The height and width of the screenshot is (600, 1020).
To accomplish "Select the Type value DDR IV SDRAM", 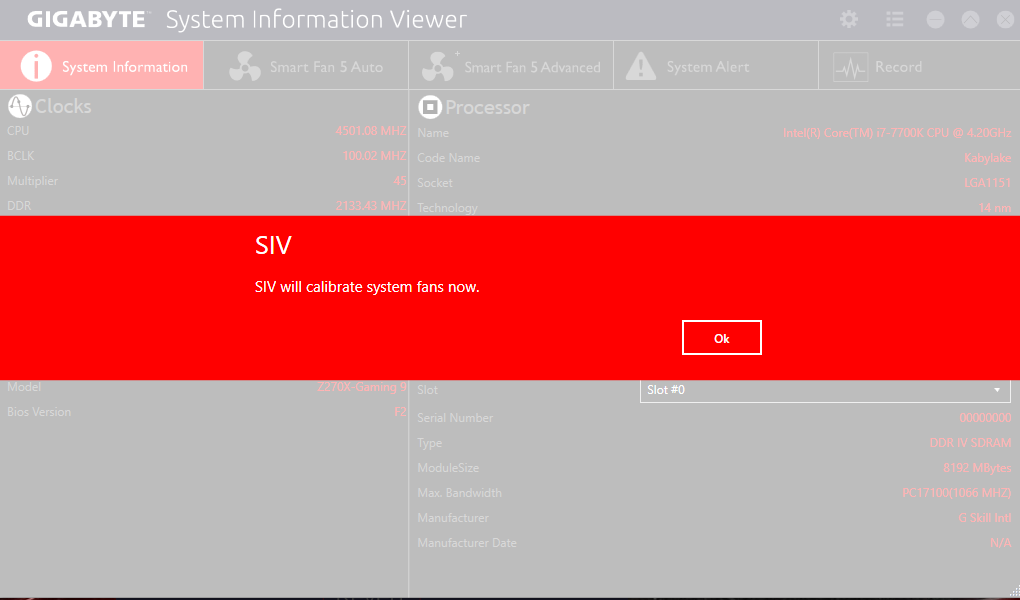I will point(971,443).
